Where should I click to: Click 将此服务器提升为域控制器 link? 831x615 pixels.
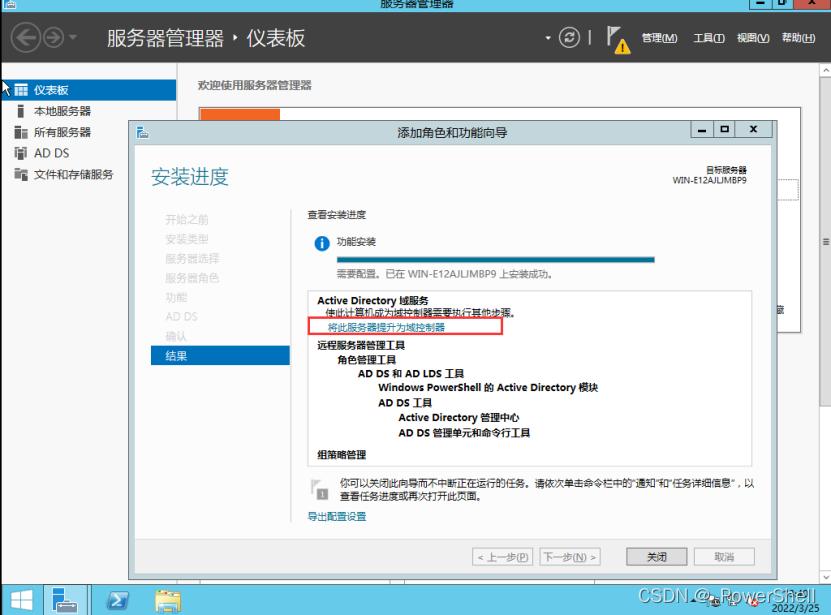(x=386, y=327)
